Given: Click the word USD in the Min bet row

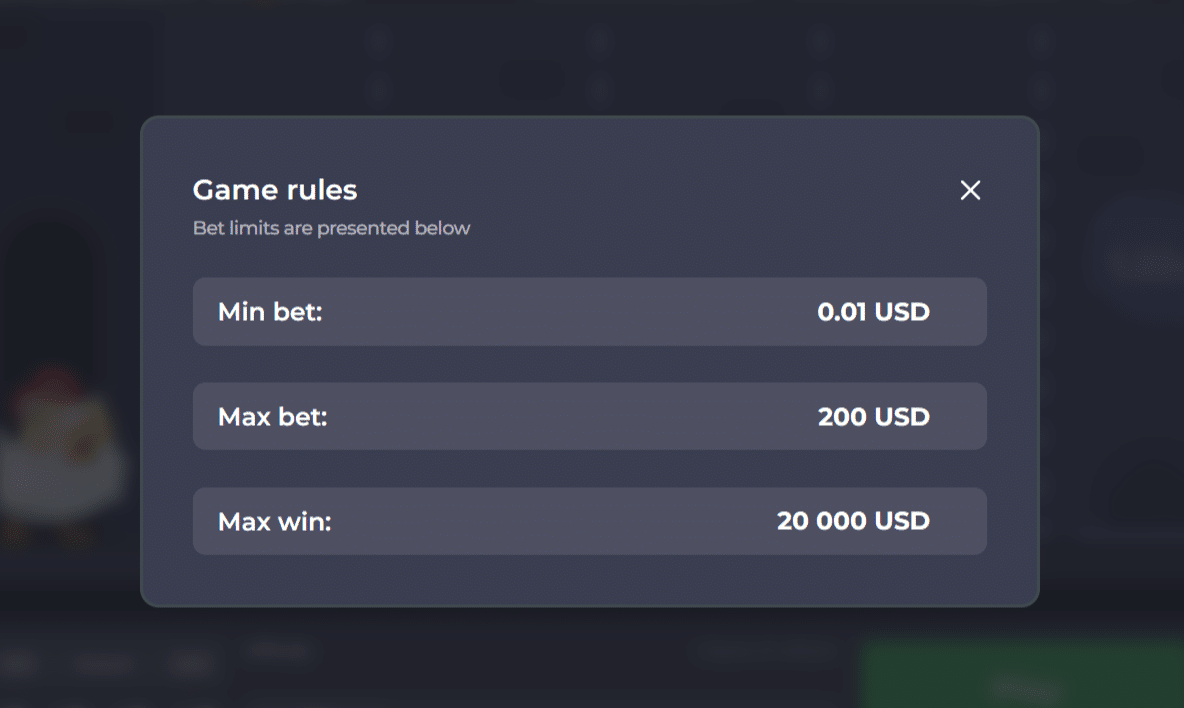Looking at the screenshot, I should (x=902, y=312).
